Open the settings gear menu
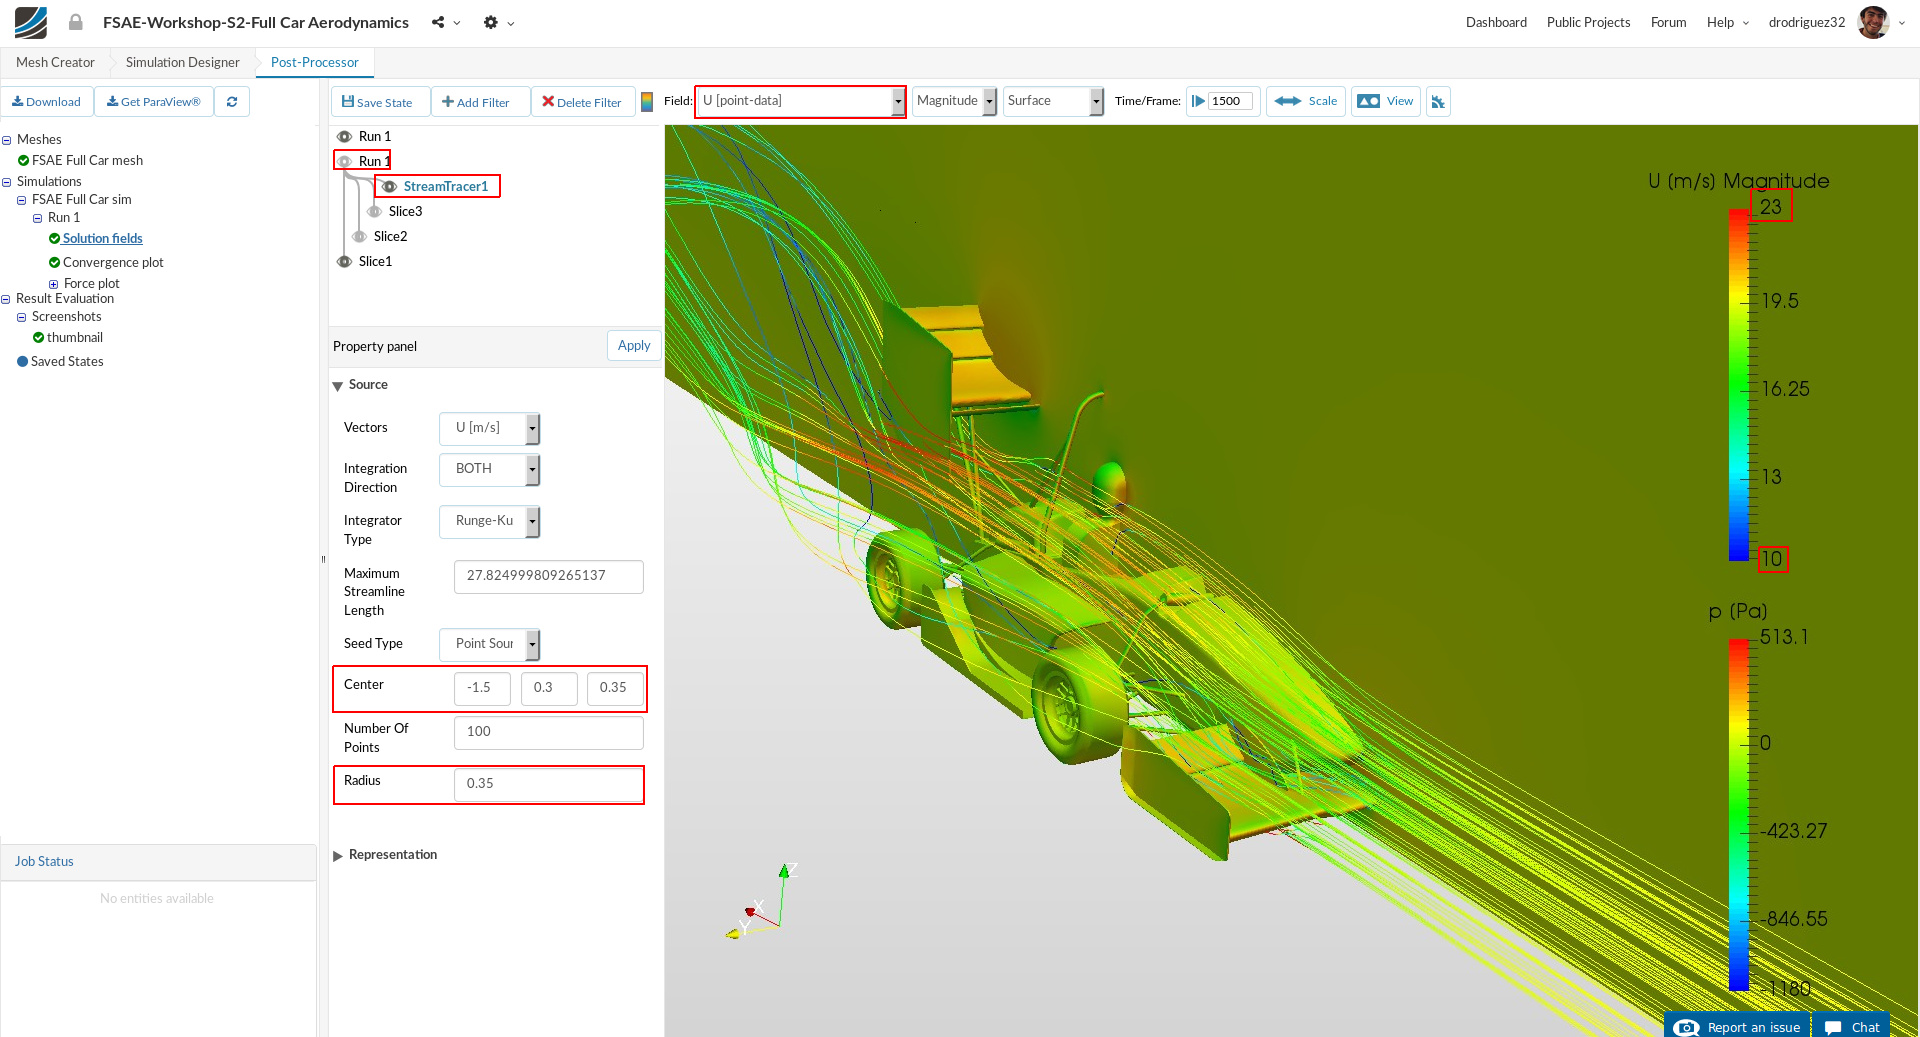This screenshot has height=1037, width=1920. point(490,22)
